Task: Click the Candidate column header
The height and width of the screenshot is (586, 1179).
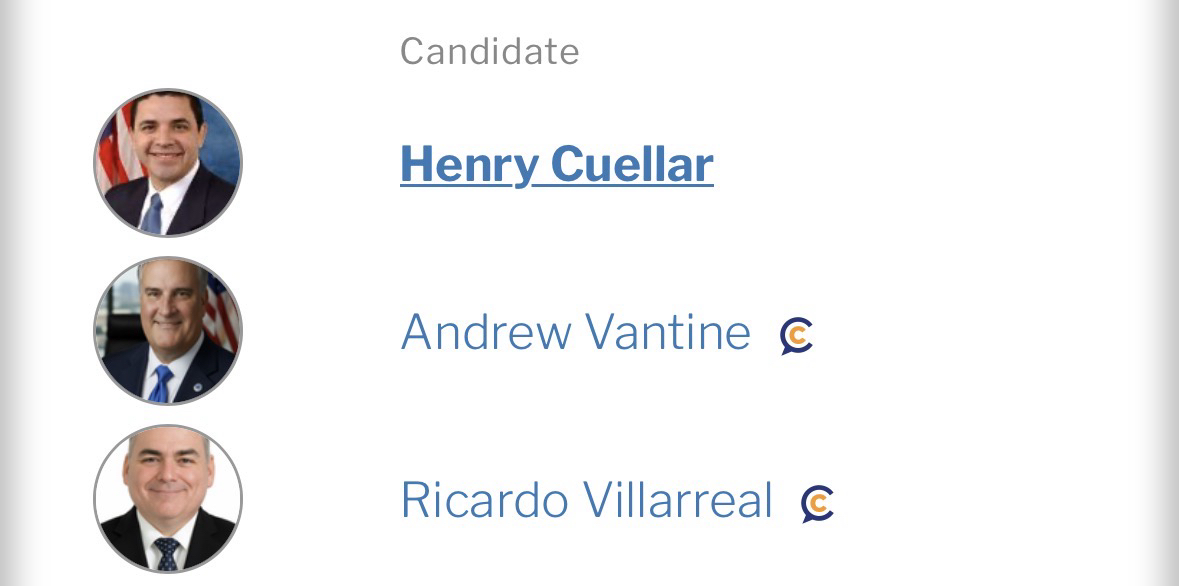Action: (489, 51)
